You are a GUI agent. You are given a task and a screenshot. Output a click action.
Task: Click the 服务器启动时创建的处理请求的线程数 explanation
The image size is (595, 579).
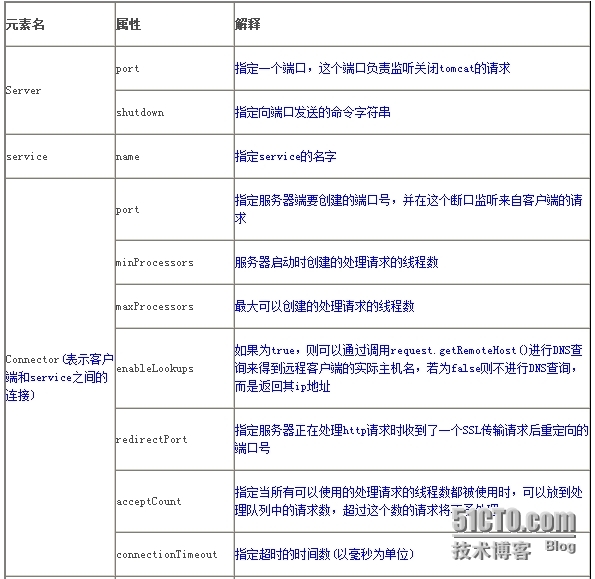click(x=412, y=262)
